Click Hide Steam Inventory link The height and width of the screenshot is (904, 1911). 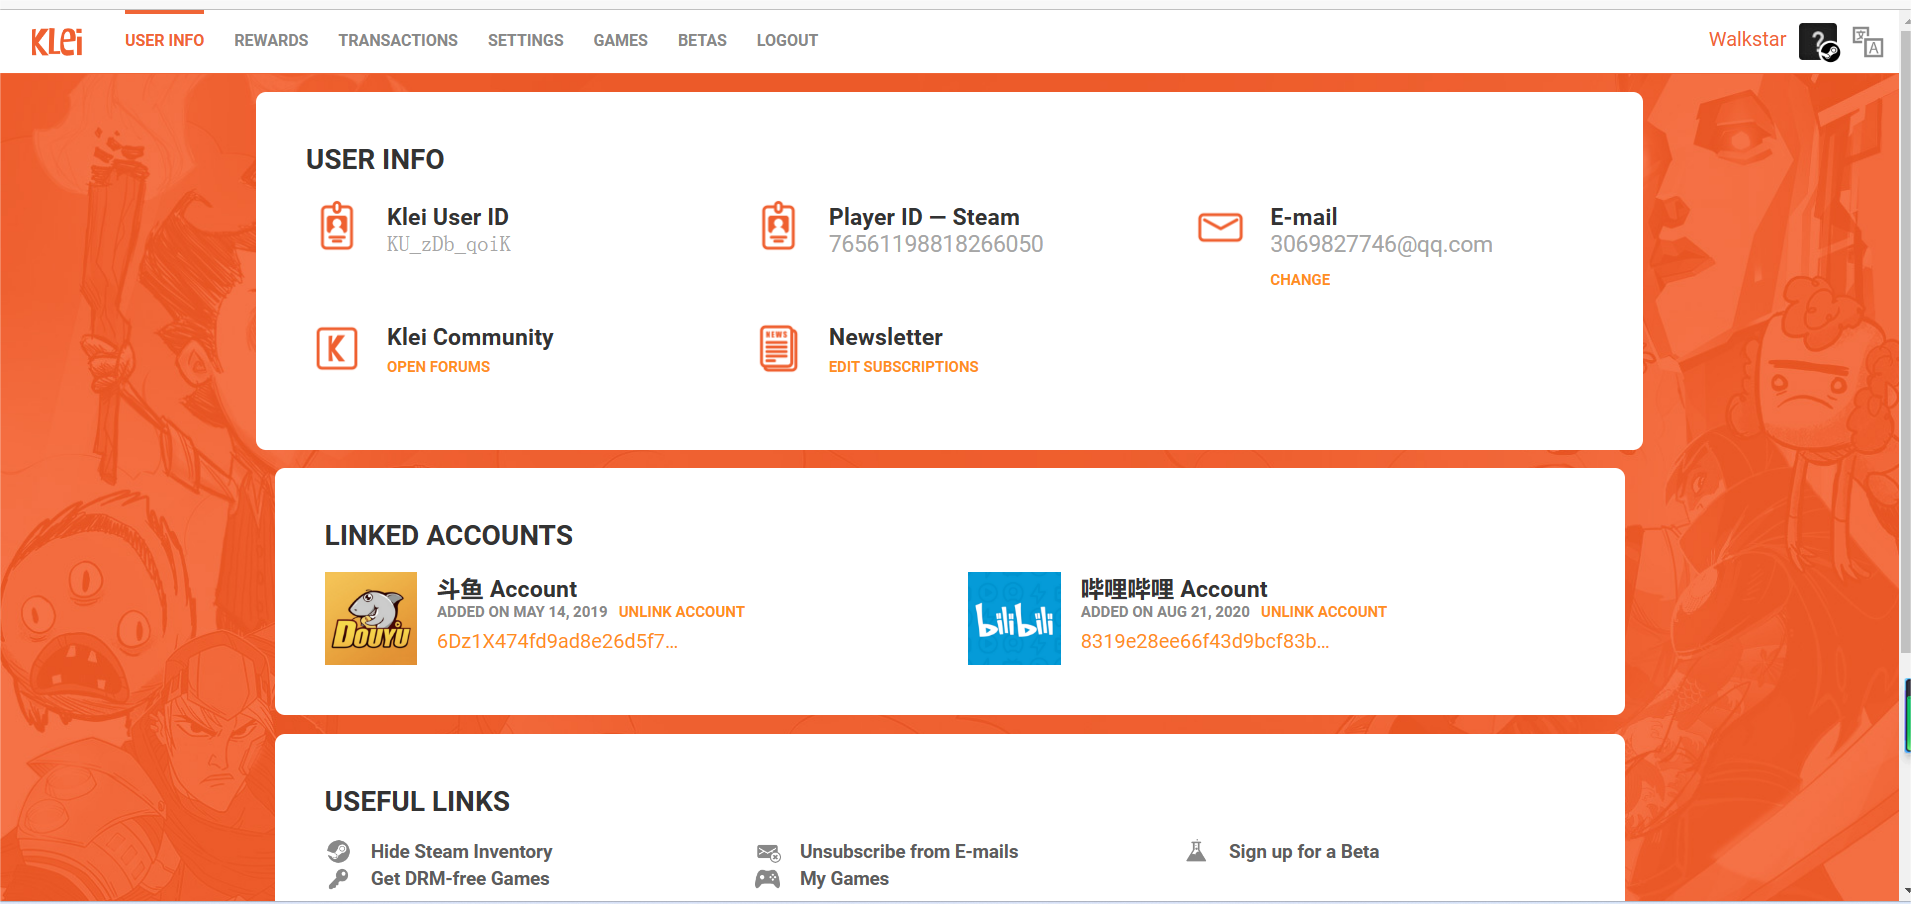coord(461,851)
